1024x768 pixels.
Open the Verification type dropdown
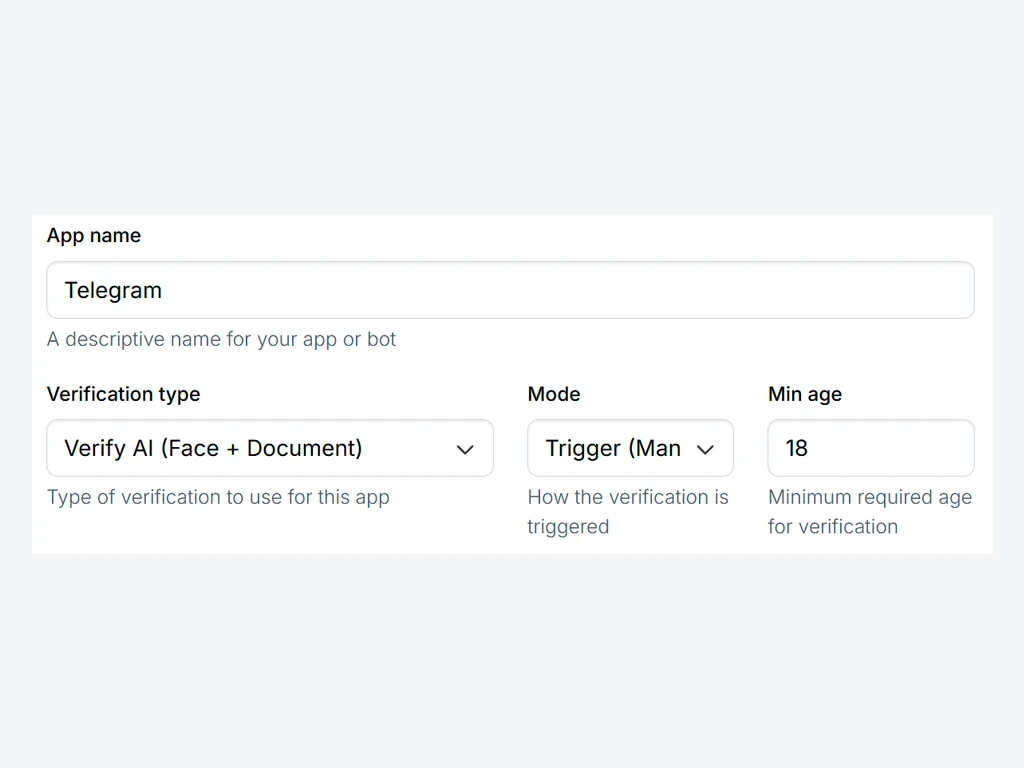click(x=269, y=448)
